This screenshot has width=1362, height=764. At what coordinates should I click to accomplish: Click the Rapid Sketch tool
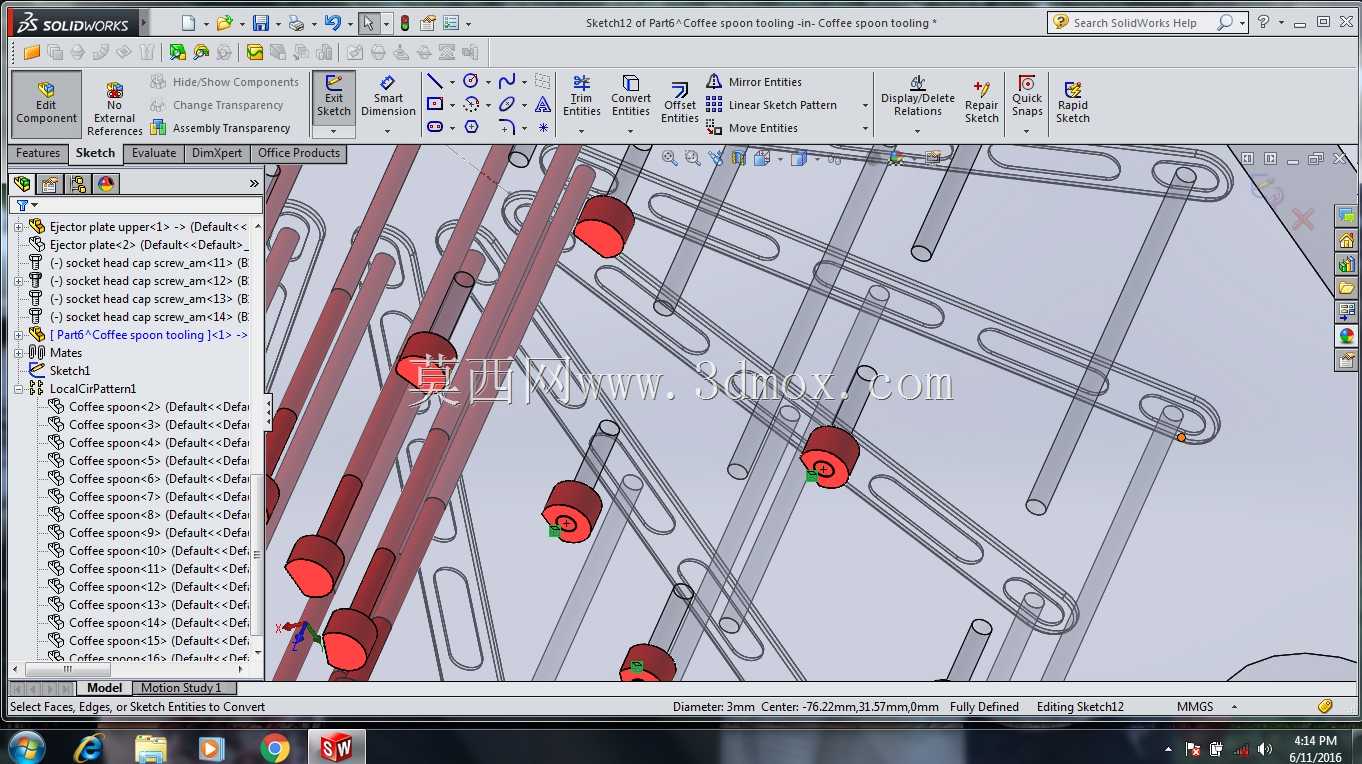[1073, 102]
